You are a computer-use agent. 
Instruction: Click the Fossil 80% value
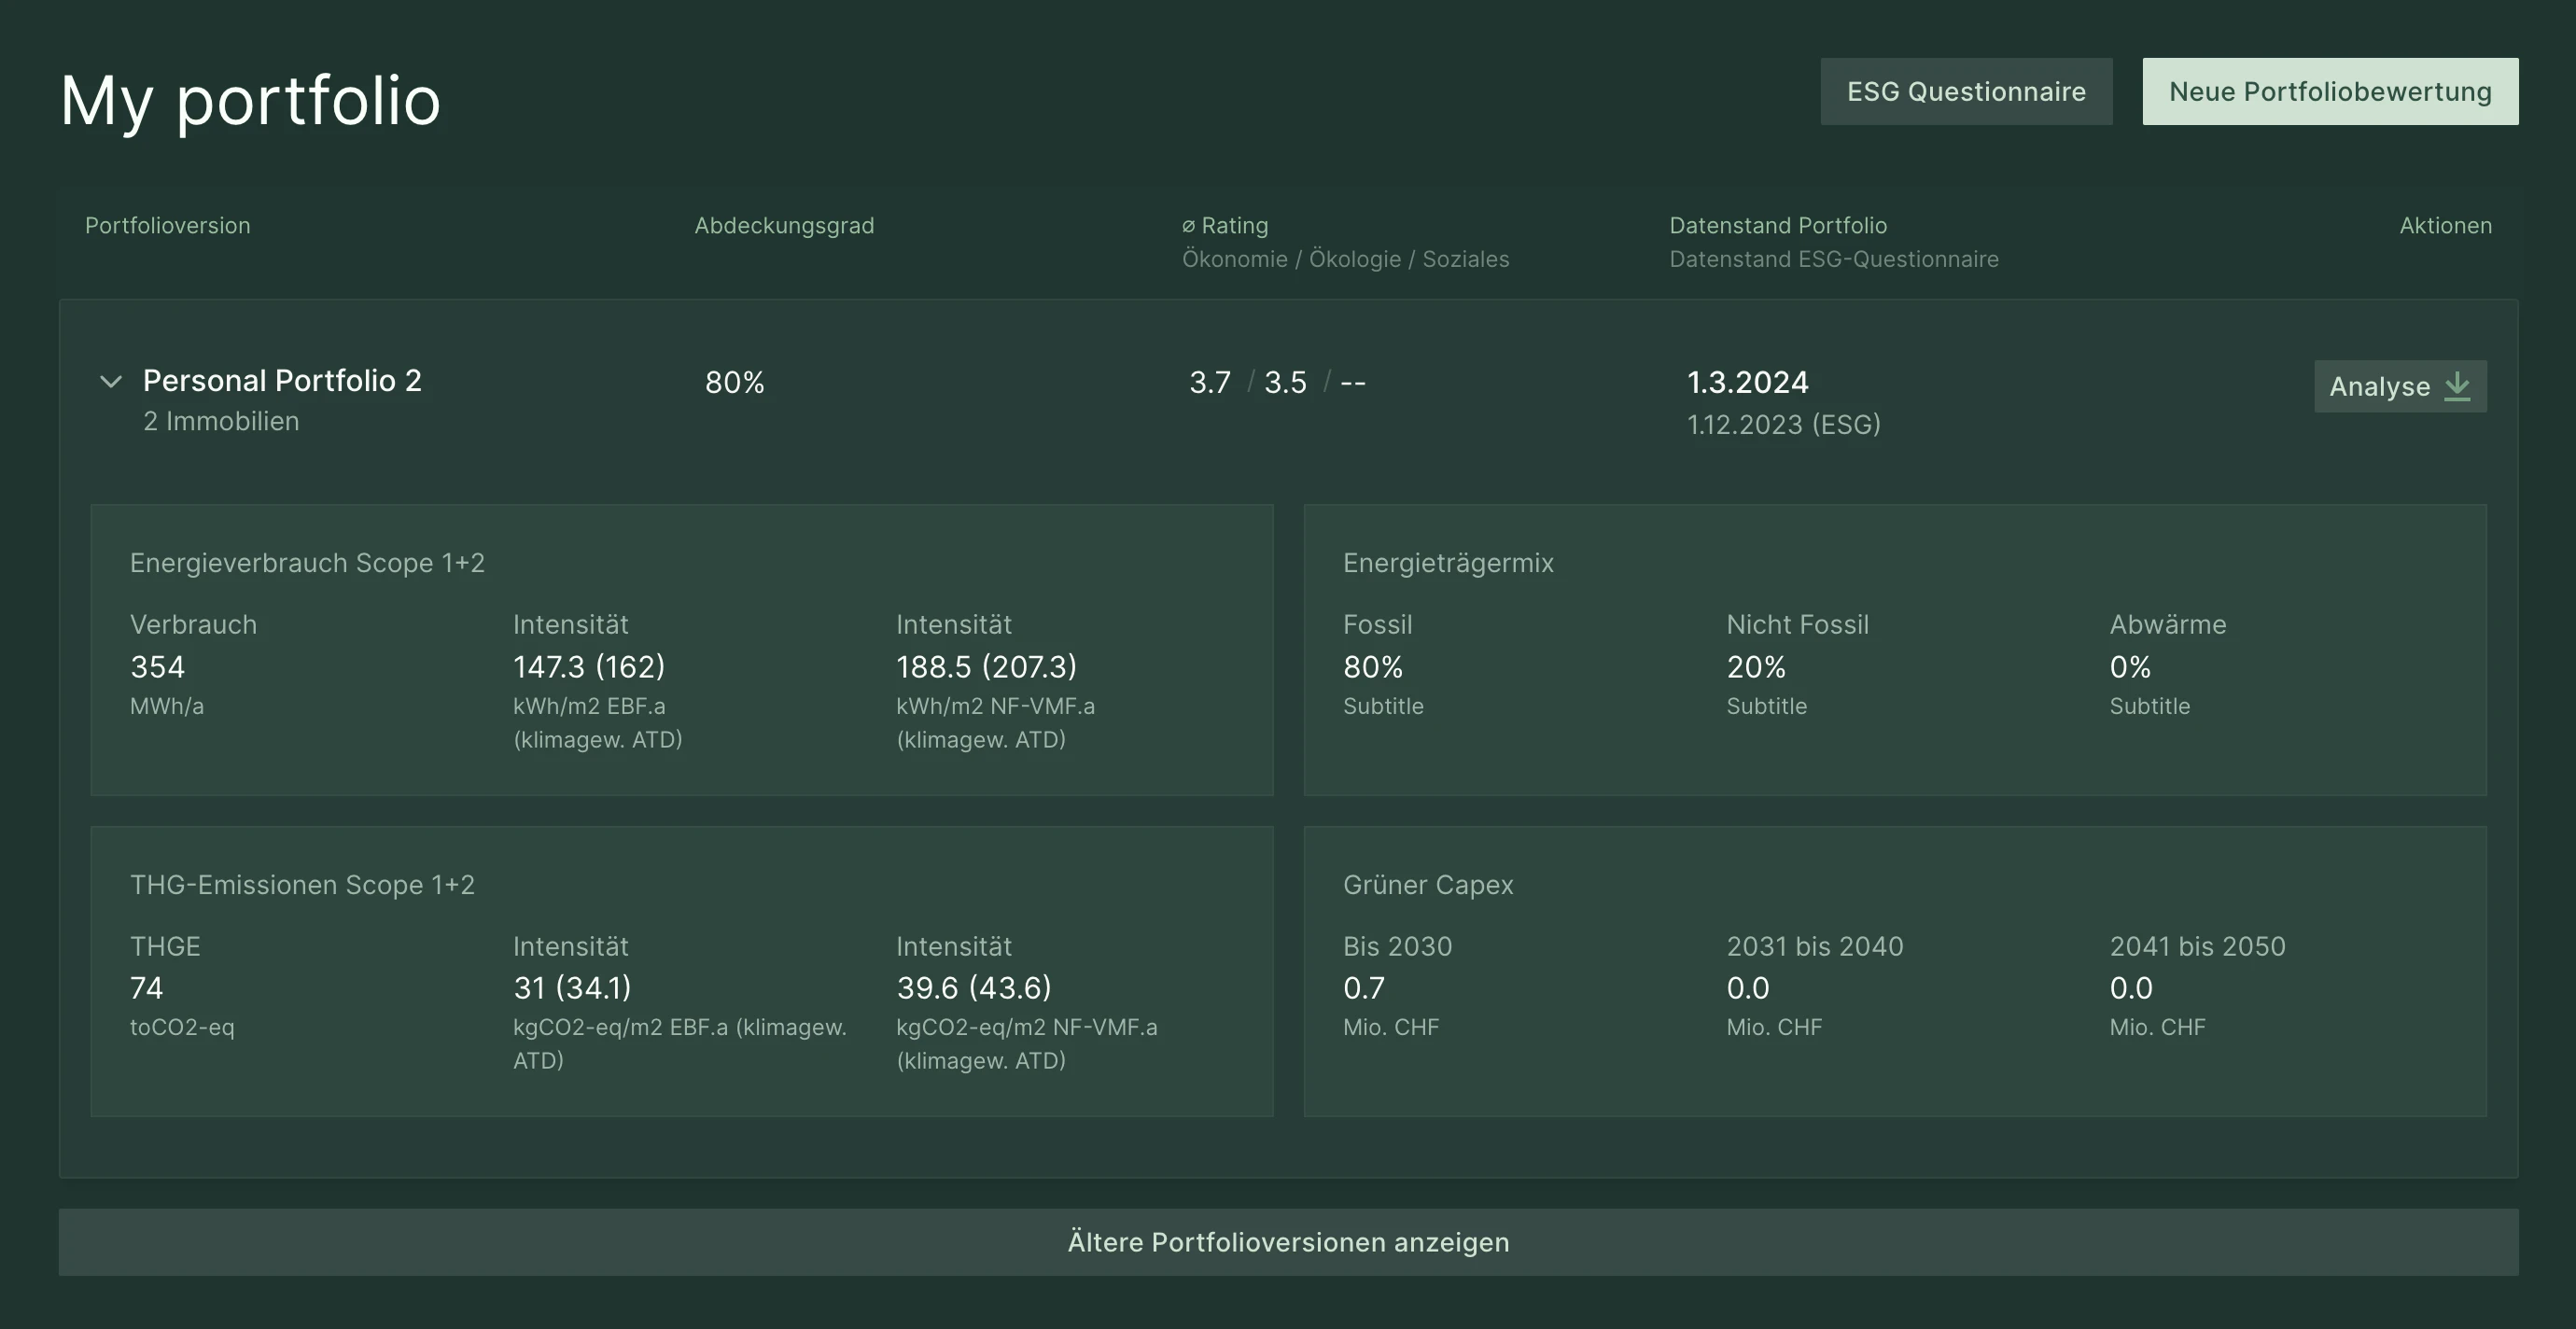click(1372, 667)
